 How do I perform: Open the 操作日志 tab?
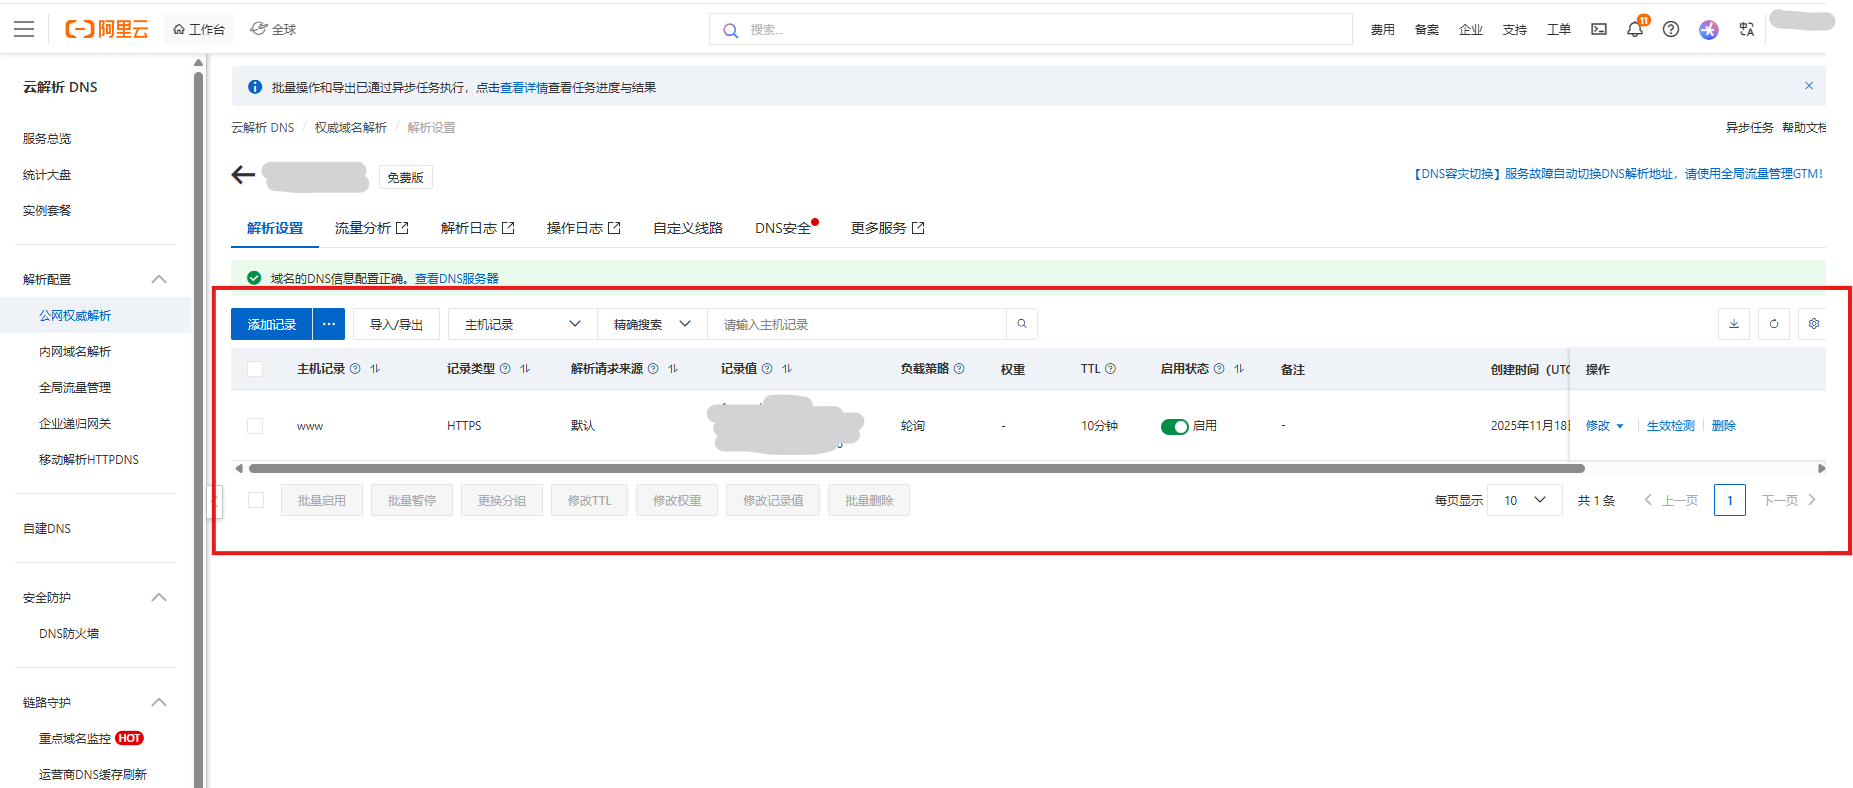point(583,228)
